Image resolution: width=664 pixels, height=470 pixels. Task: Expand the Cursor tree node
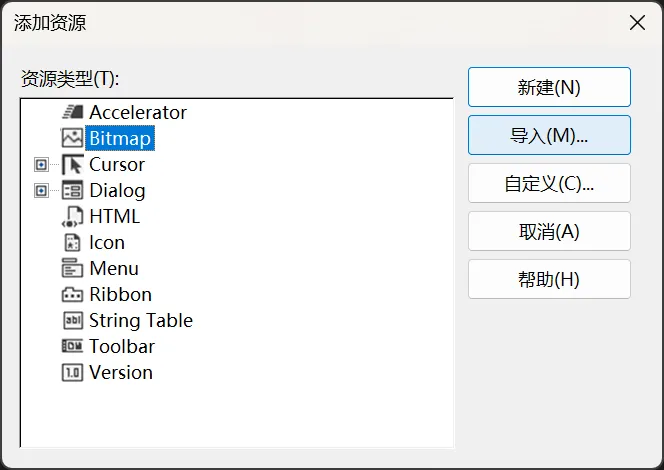(41, 164)
